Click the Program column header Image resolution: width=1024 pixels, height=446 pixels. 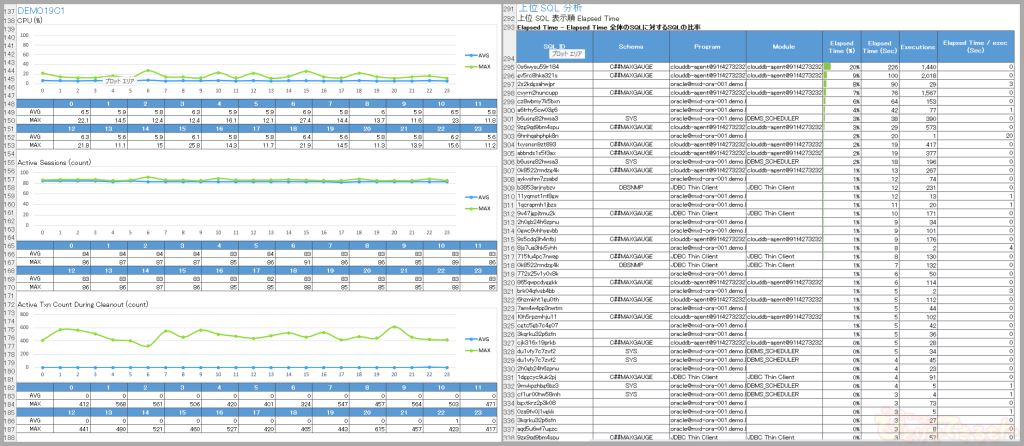(706, 48)
